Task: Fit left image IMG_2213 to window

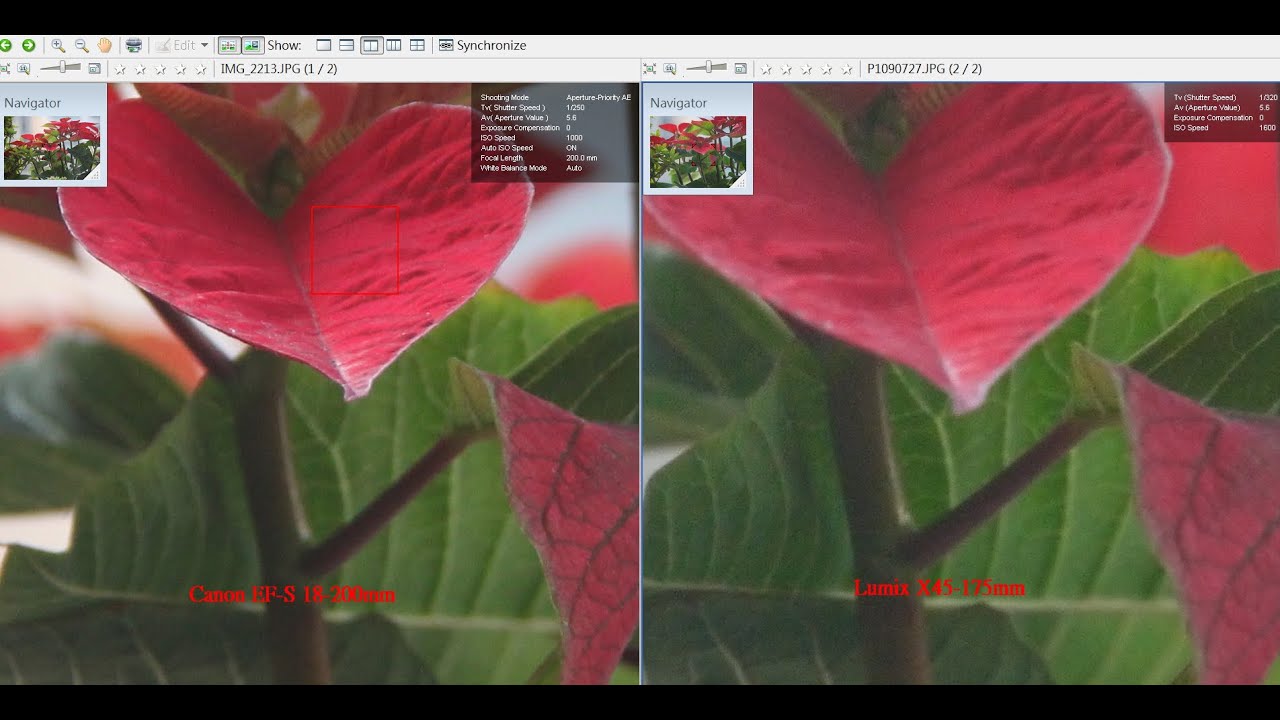Action: 5,69
